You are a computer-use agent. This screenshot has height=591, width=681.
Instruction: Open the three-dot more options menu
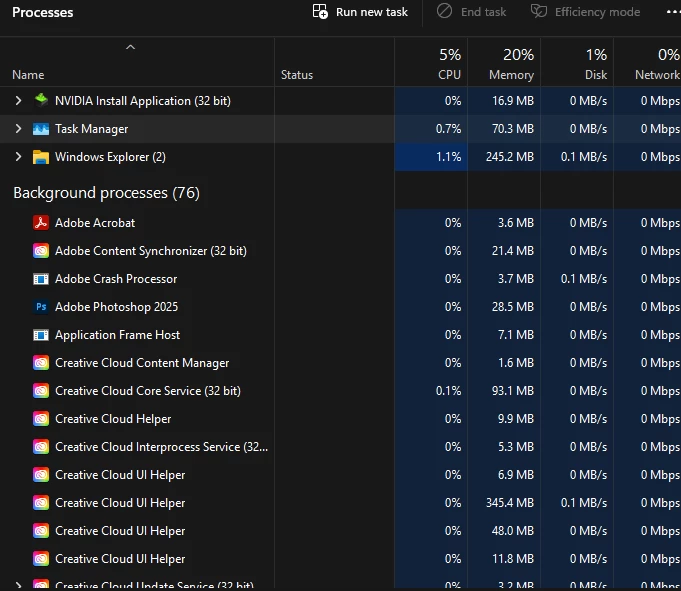673,12
